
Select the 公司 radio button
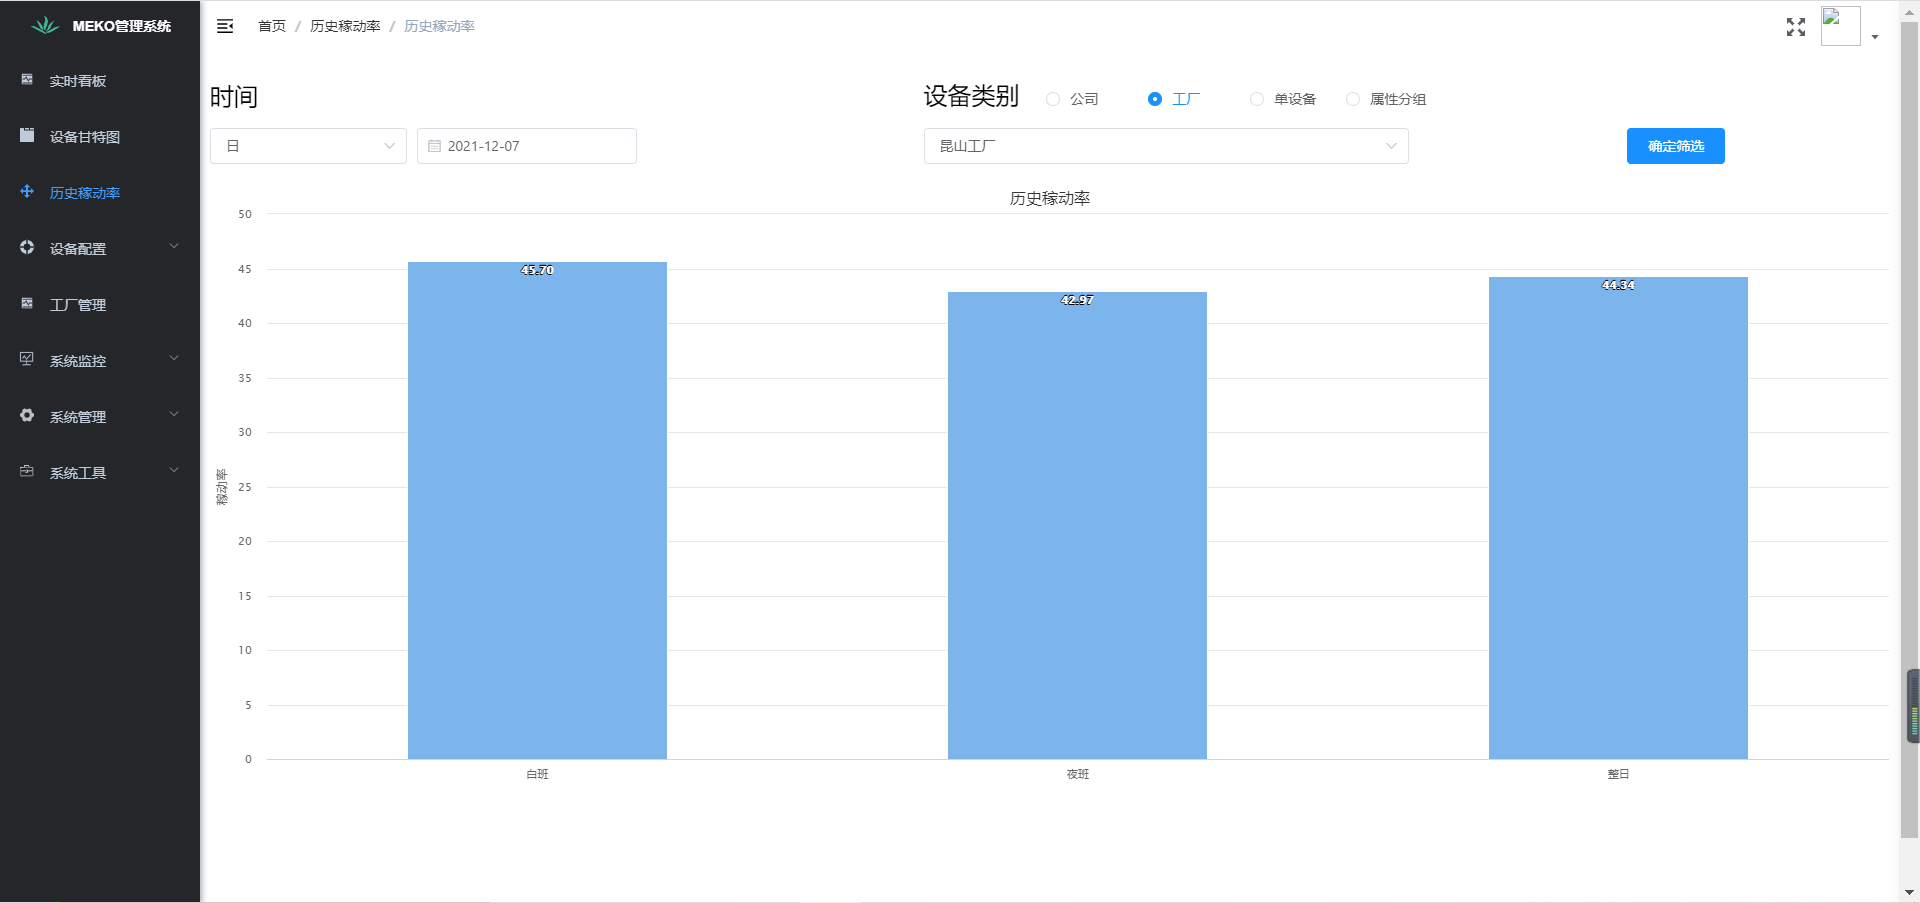[1053, 99]
